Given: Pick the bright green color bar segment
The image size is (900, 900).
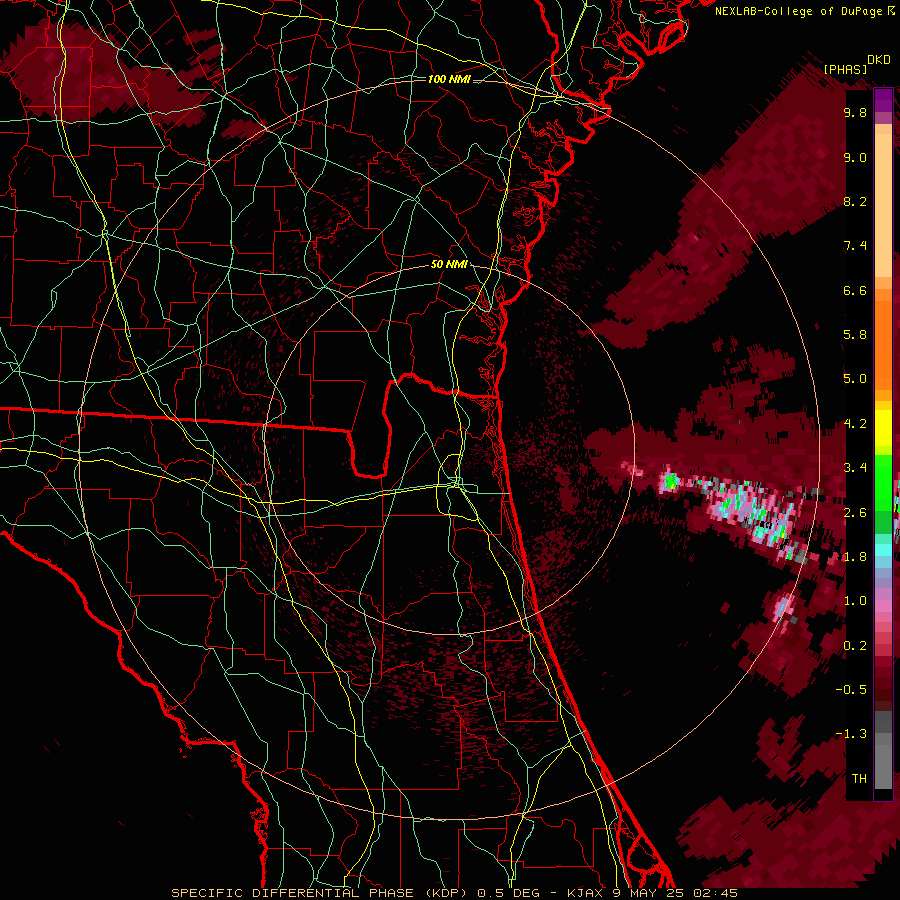Looking at the screenshot, I should [883, 481].
